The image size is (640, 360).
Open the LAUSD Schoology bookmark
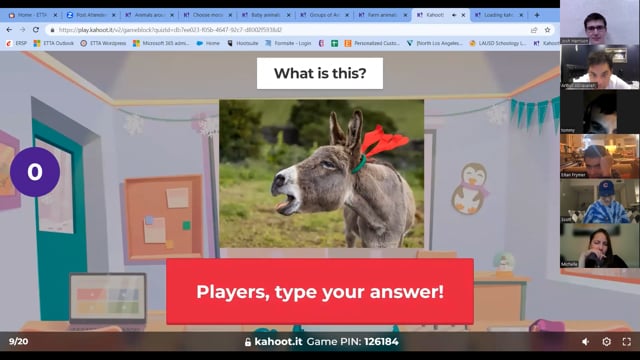coord(498,43)
